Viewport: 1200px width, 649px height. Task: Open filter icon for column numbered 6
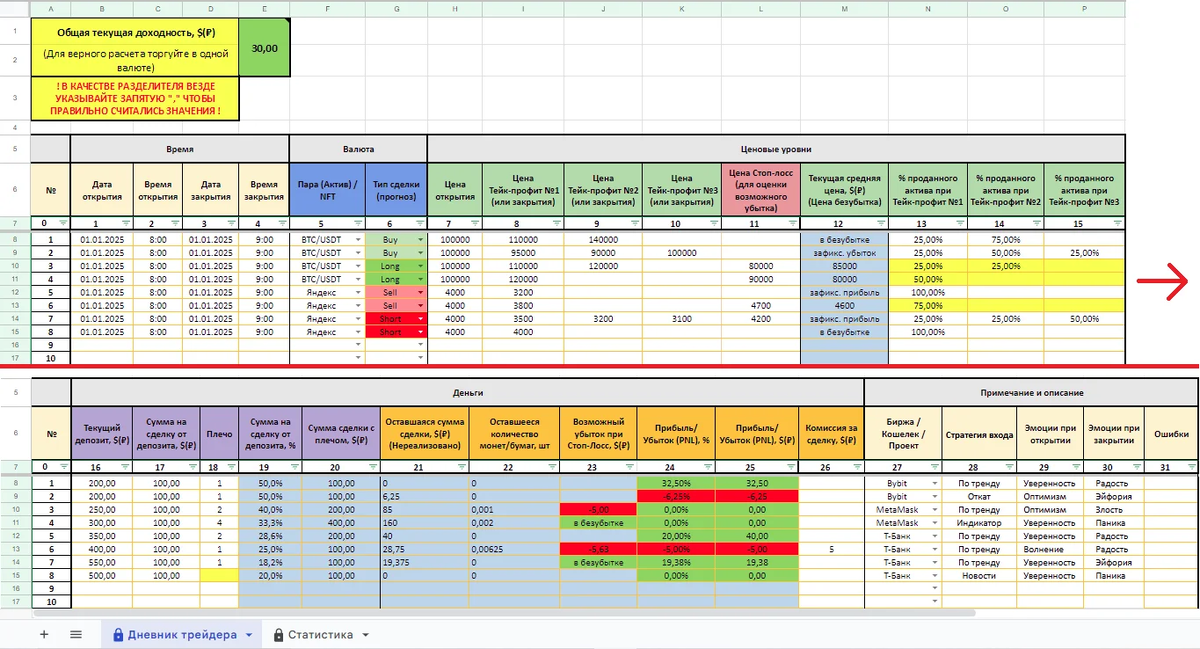[419, 223]
